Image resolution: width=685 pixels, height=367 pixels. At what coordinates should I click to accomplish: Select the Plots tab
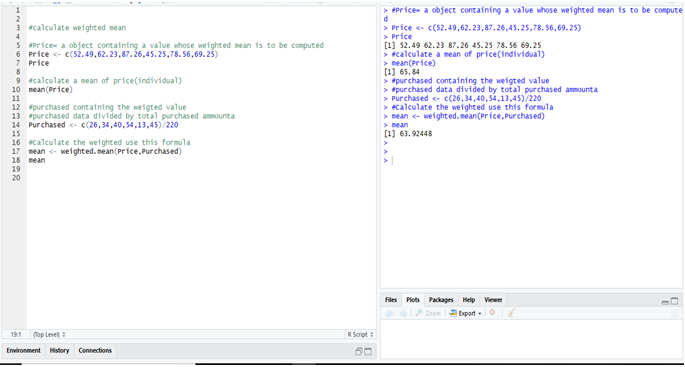click(413, 300)
